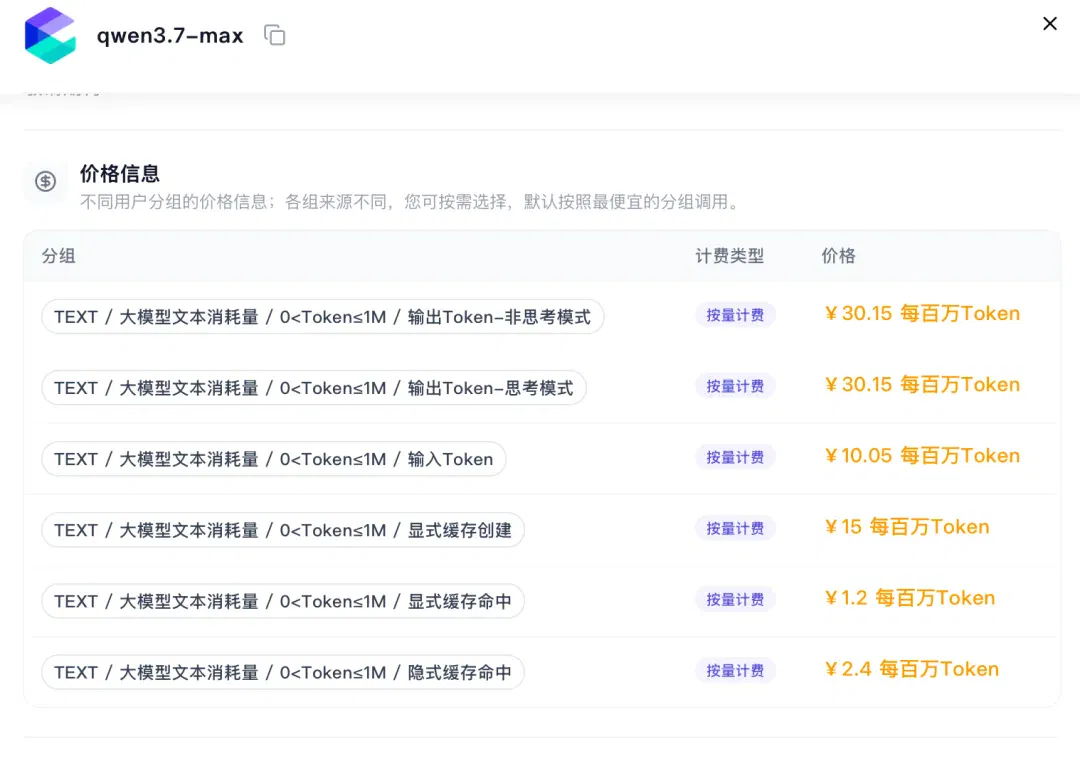1080x761 pixels.
Task: Click the colorful cube model logo
Action: click(50, 36)
